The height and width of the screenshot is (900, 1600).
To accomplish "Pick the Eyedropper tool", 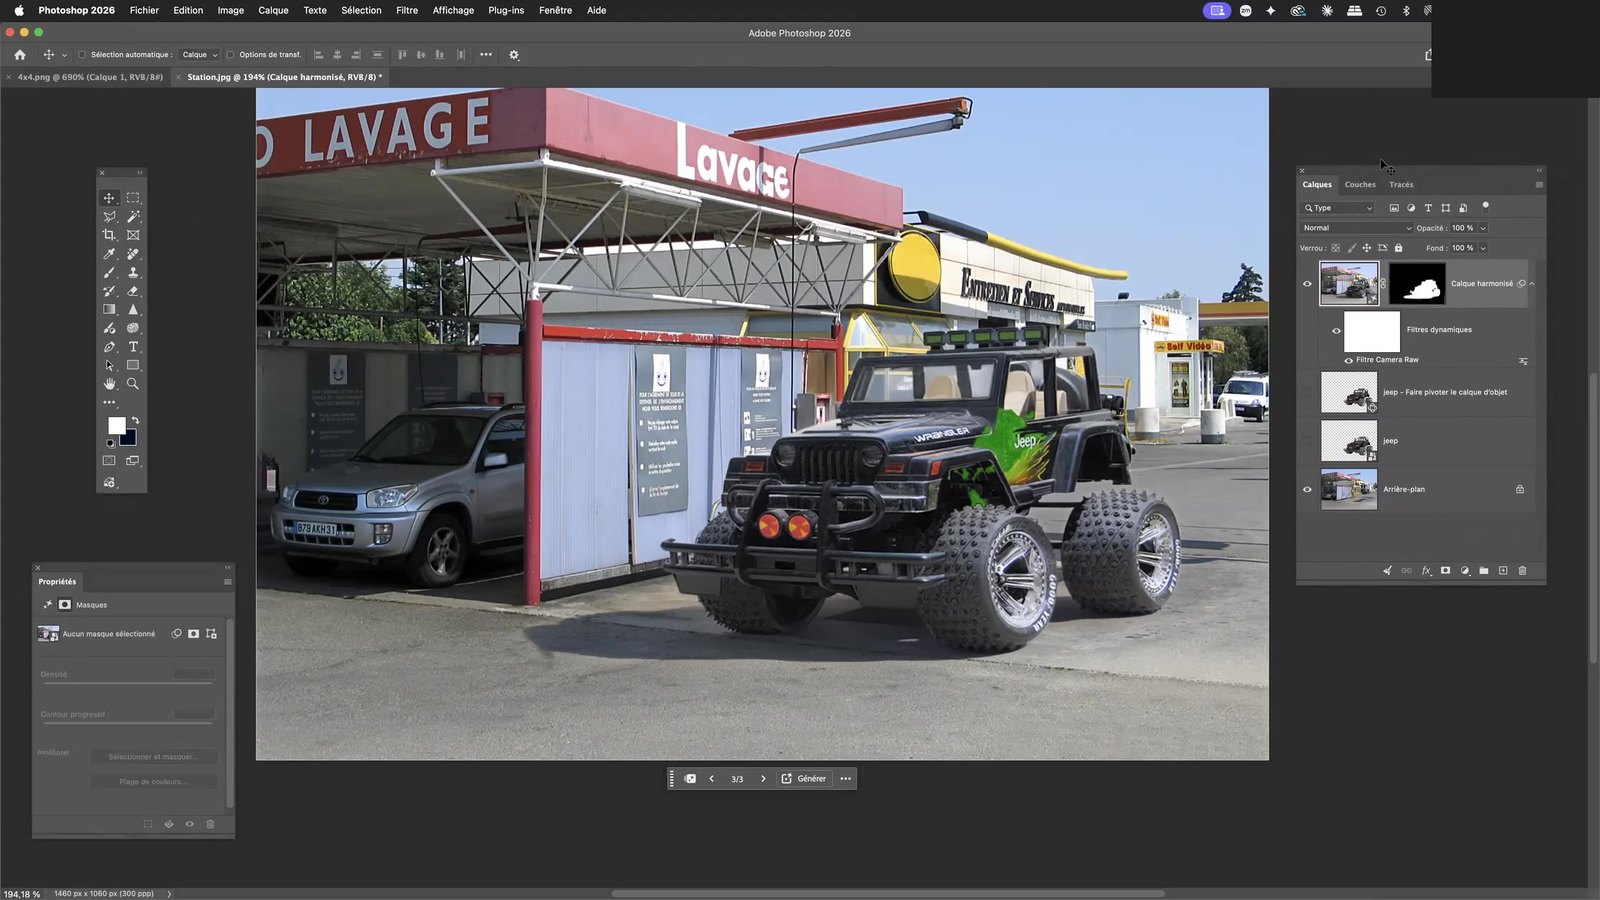I will (109, 254).
